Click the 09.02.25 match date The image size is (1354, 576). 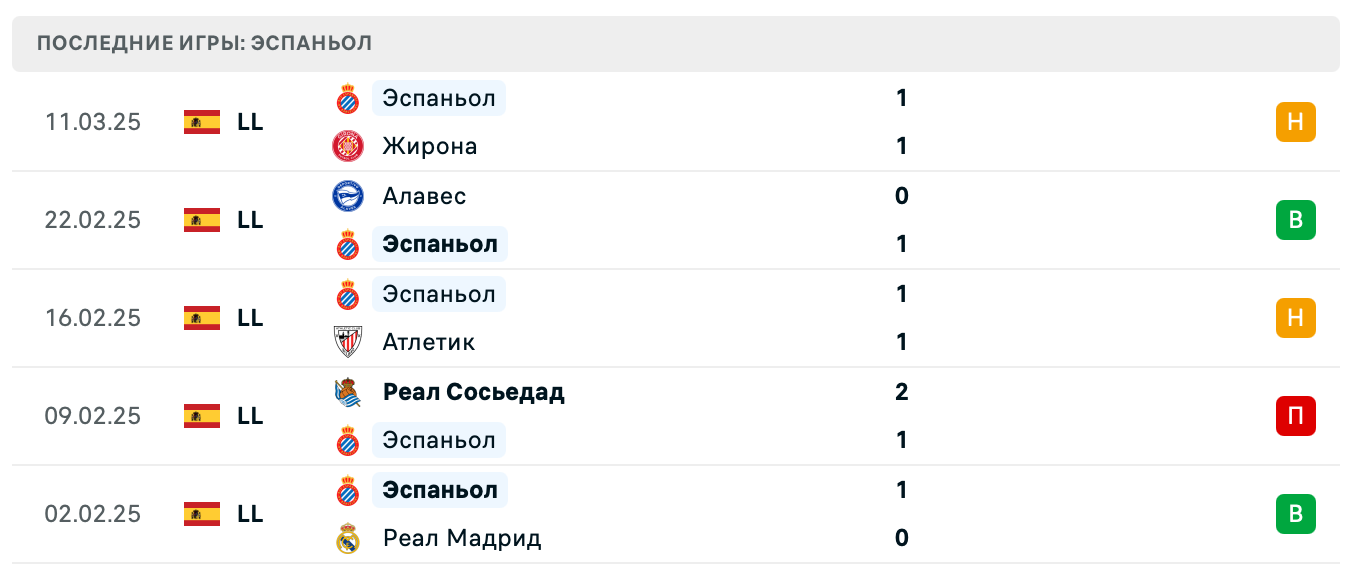93,416
